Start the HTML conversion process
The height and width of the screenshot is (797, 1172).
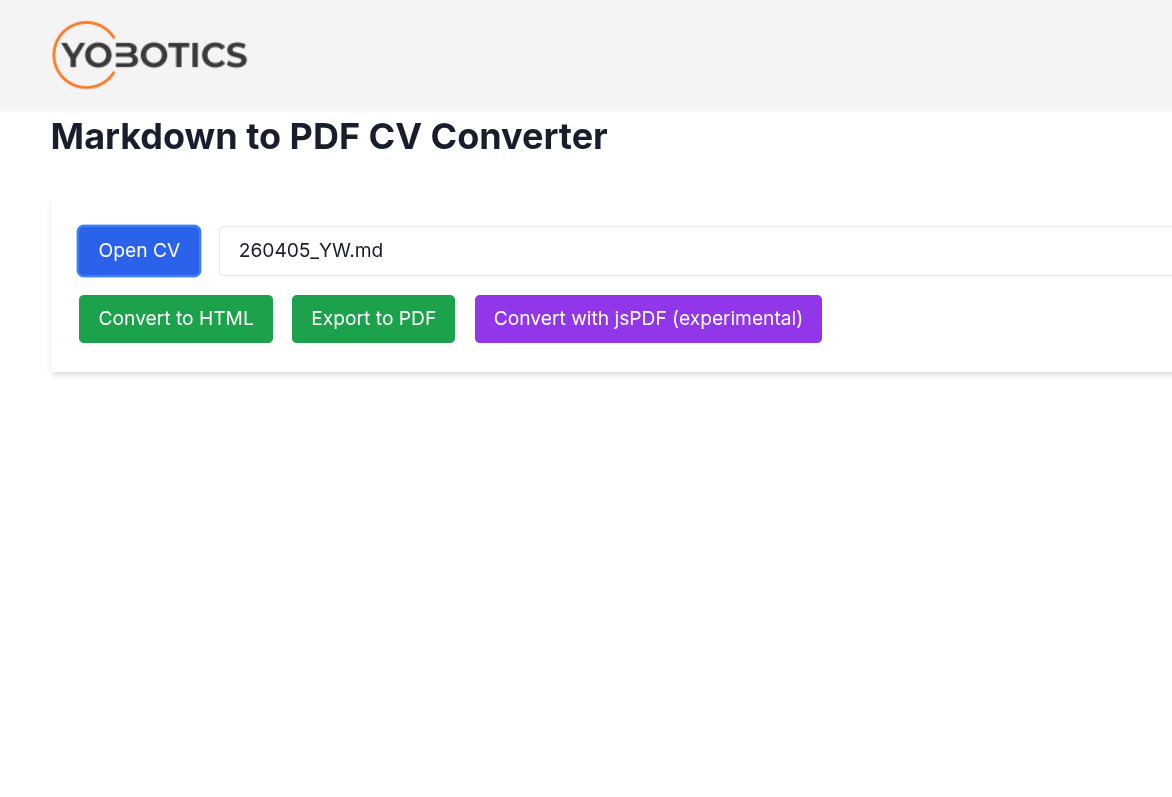[x=175, y=318]
